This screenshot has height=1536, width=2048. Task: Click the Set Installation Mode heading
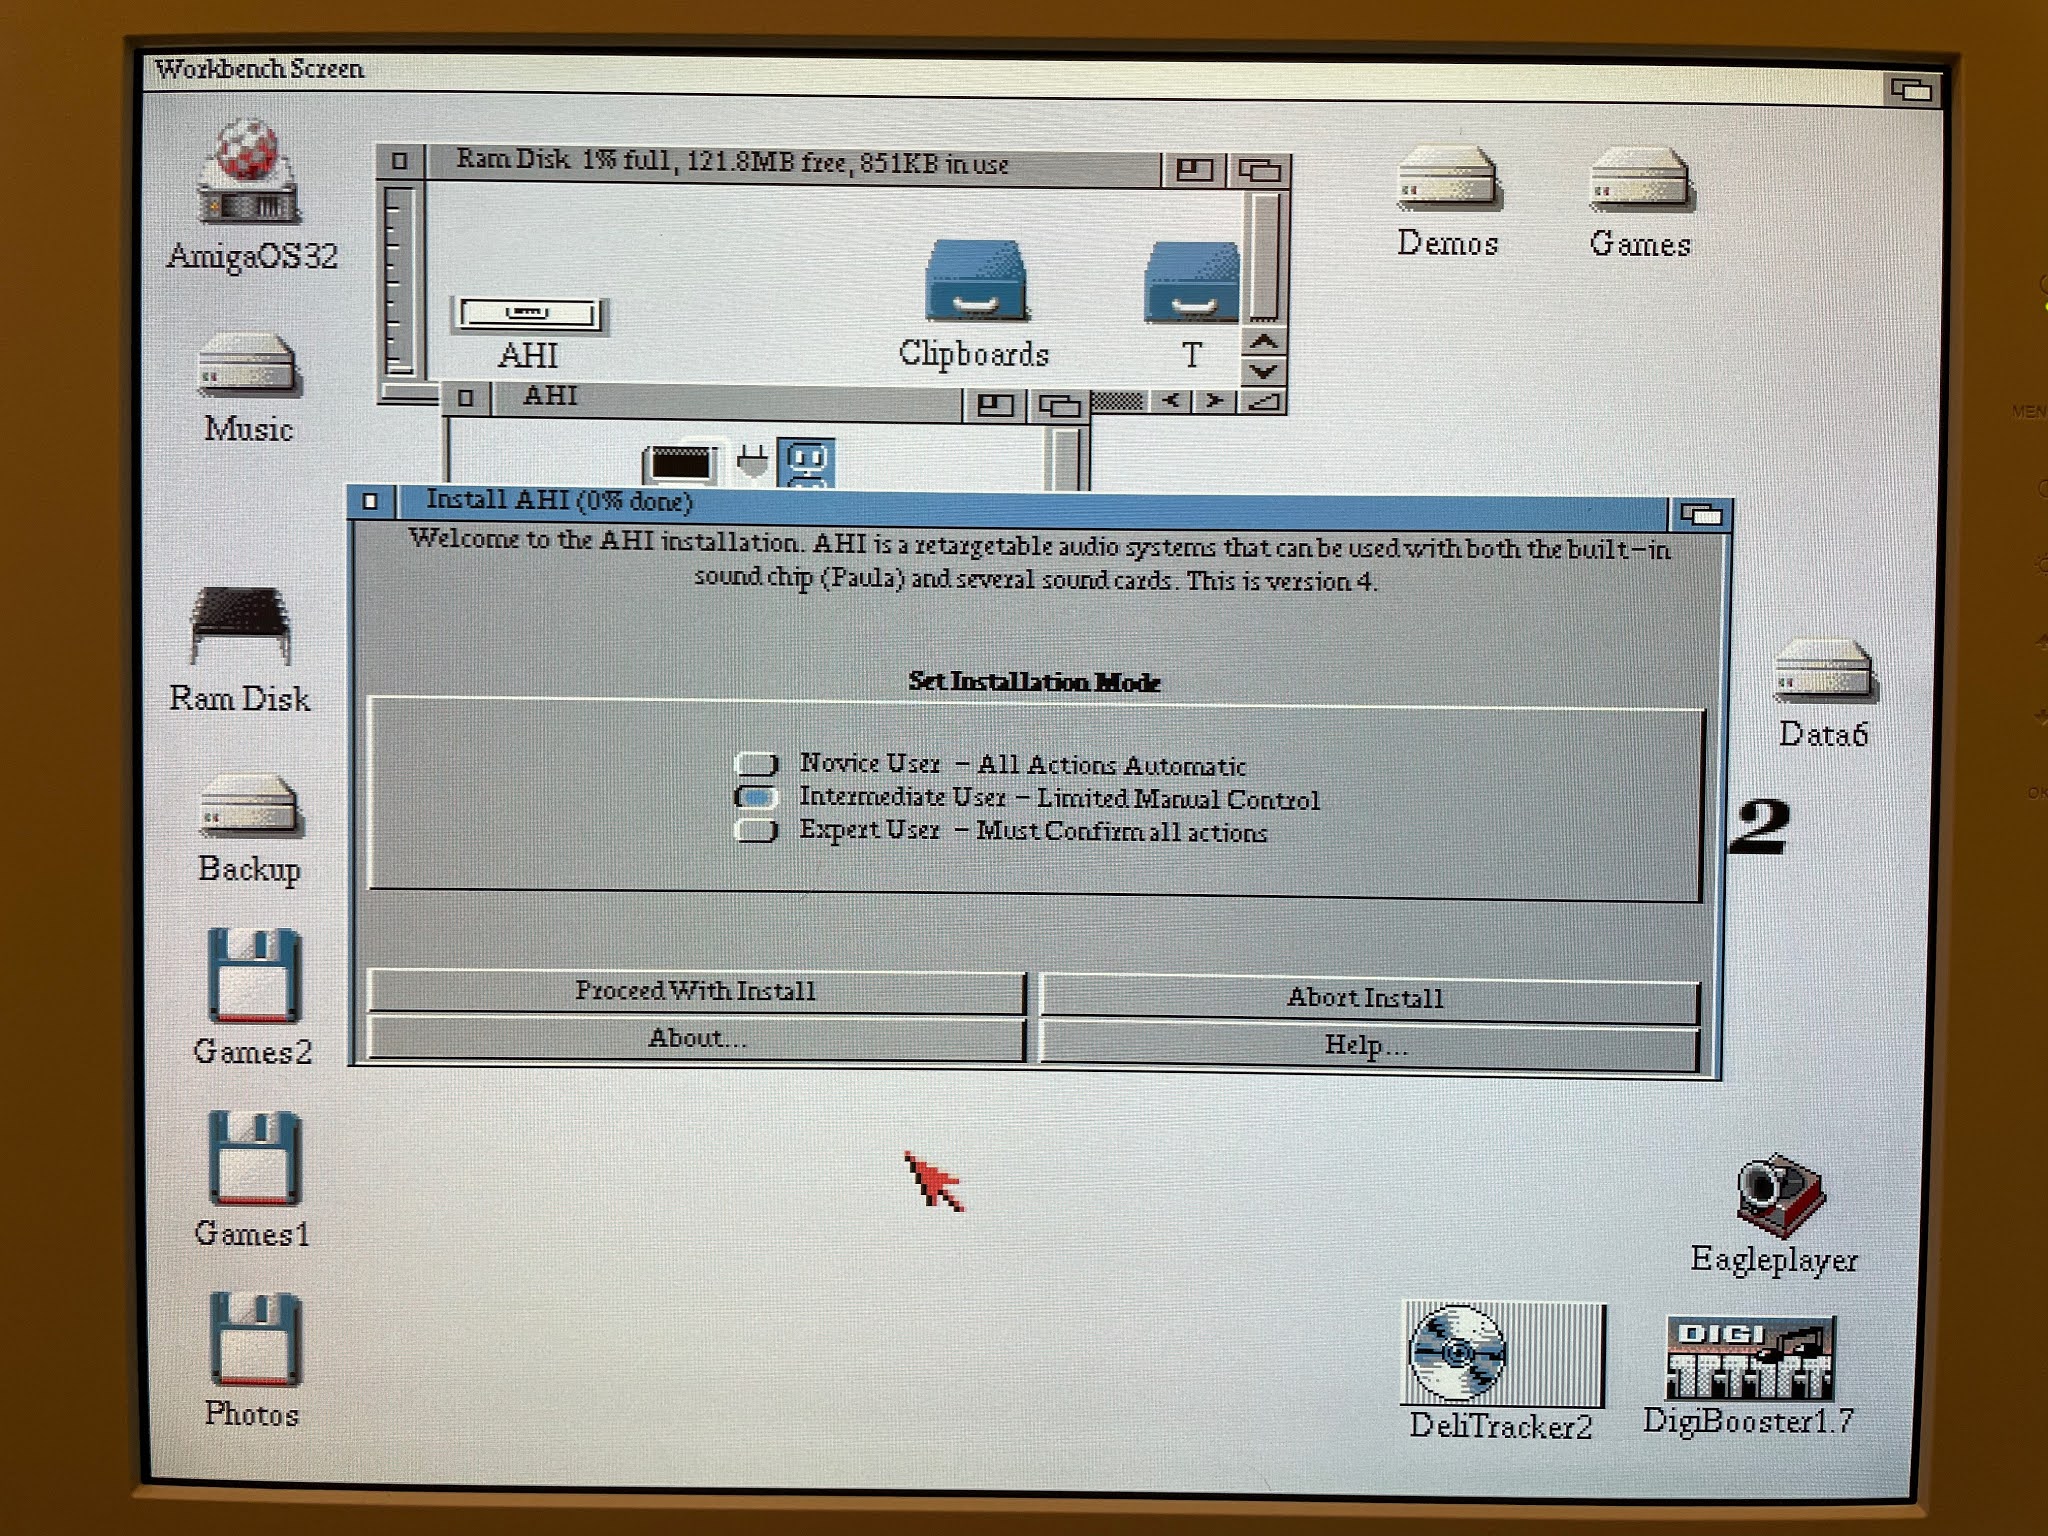pyautogui.click(x=1034, y=682)
